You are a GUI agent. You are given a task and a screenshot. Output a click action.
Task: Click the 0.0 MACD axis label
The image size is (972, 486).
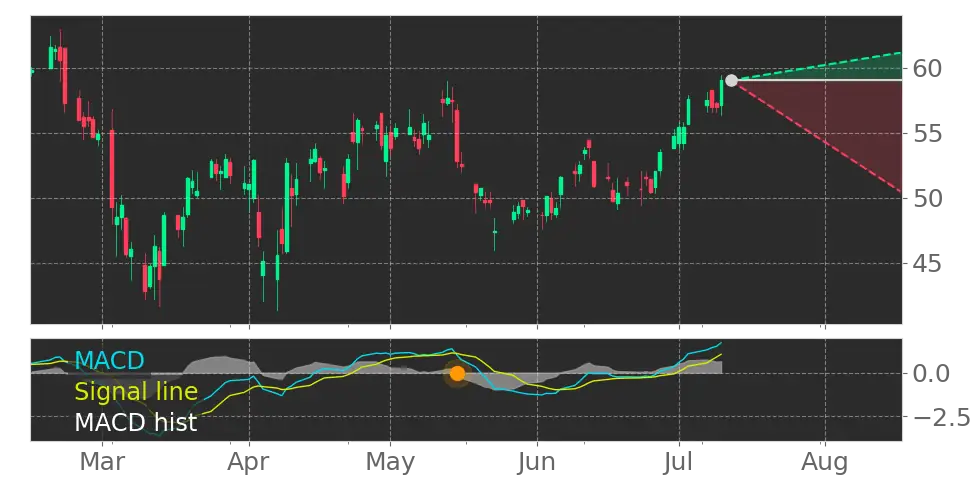(932, 373)
